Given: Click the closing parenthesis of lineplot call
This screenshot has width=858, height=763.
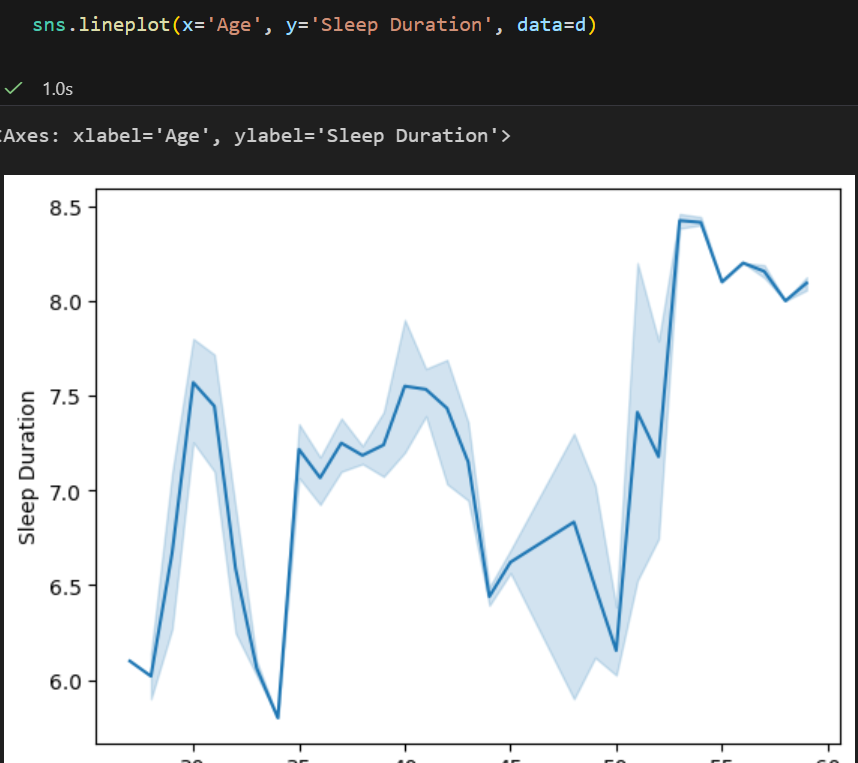Looking at the screenshot, I should [591, 24].
